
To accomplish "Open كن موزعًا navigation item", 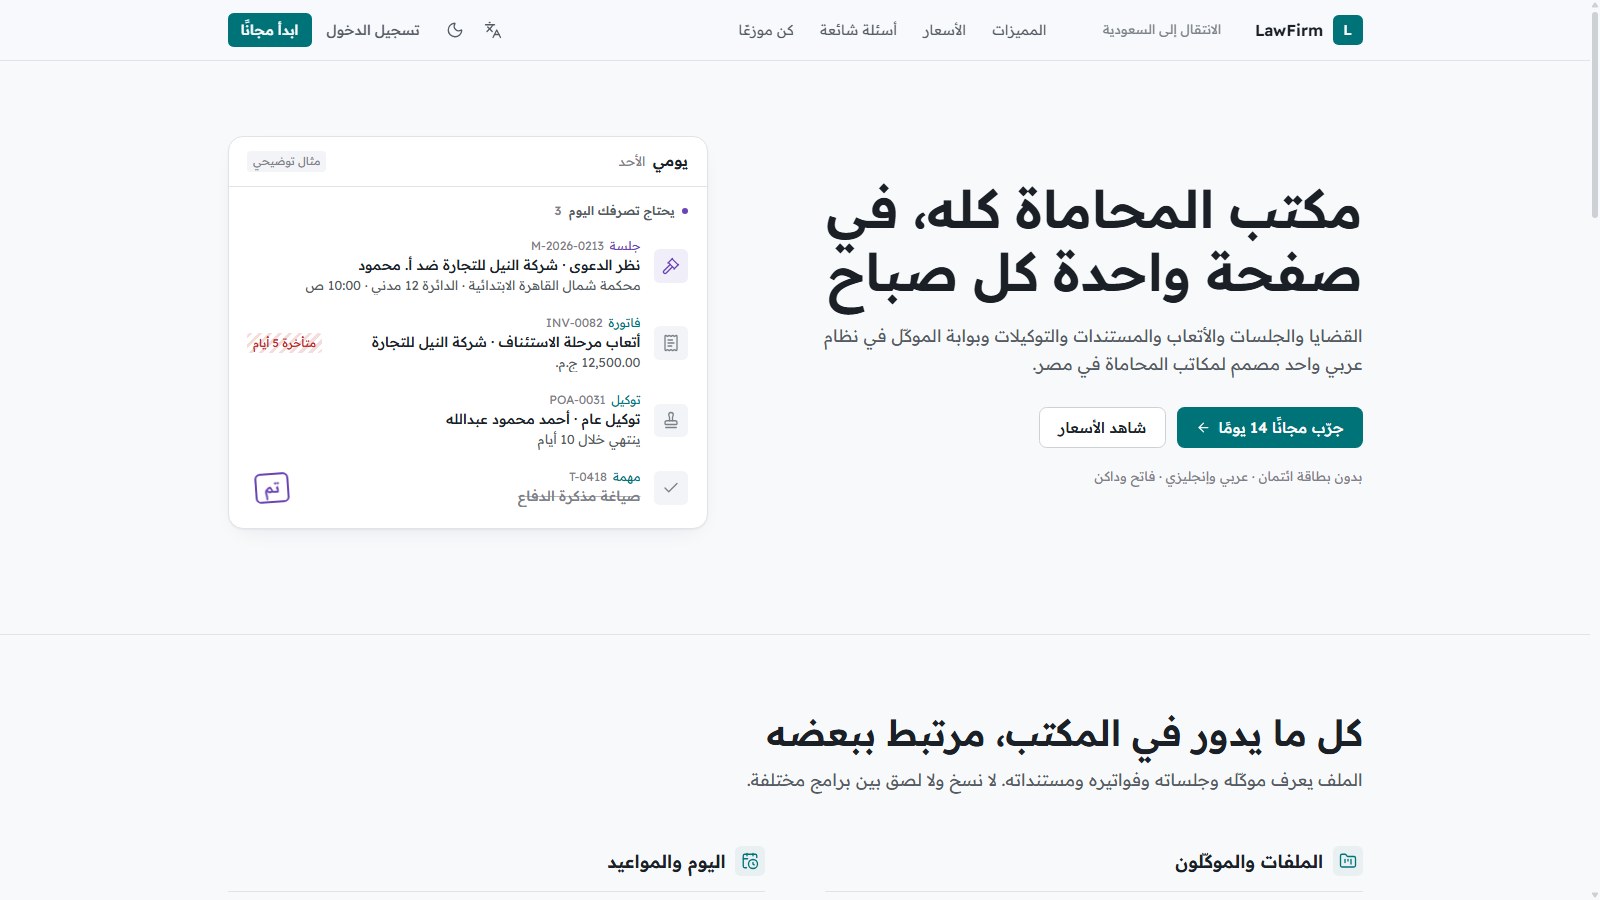I will click(x=766, y=30).
